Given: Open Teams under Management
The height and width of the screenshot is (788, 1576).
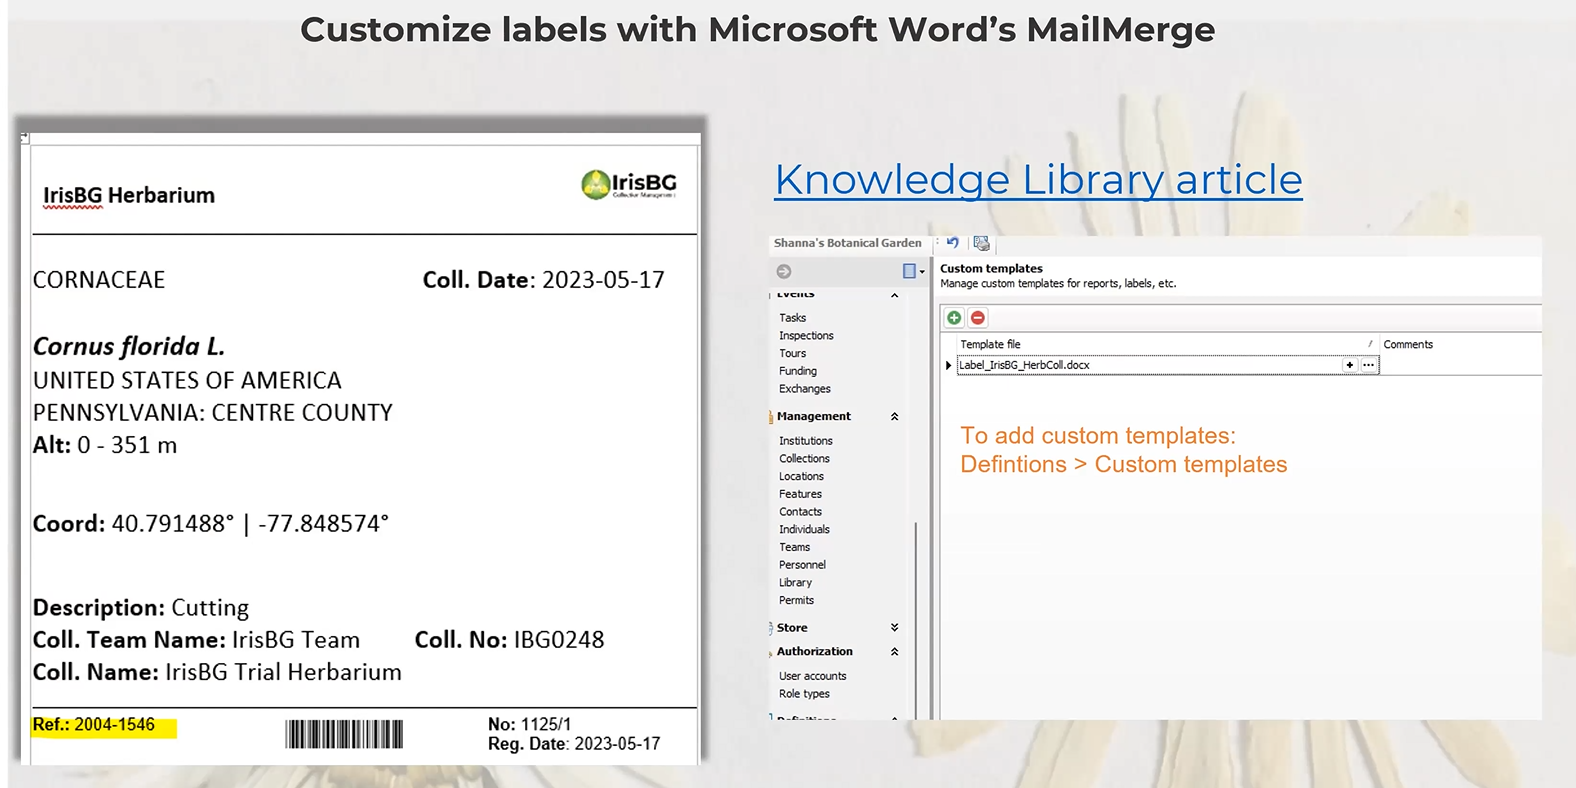Looking at the screenshot, I should coord(794,547).
